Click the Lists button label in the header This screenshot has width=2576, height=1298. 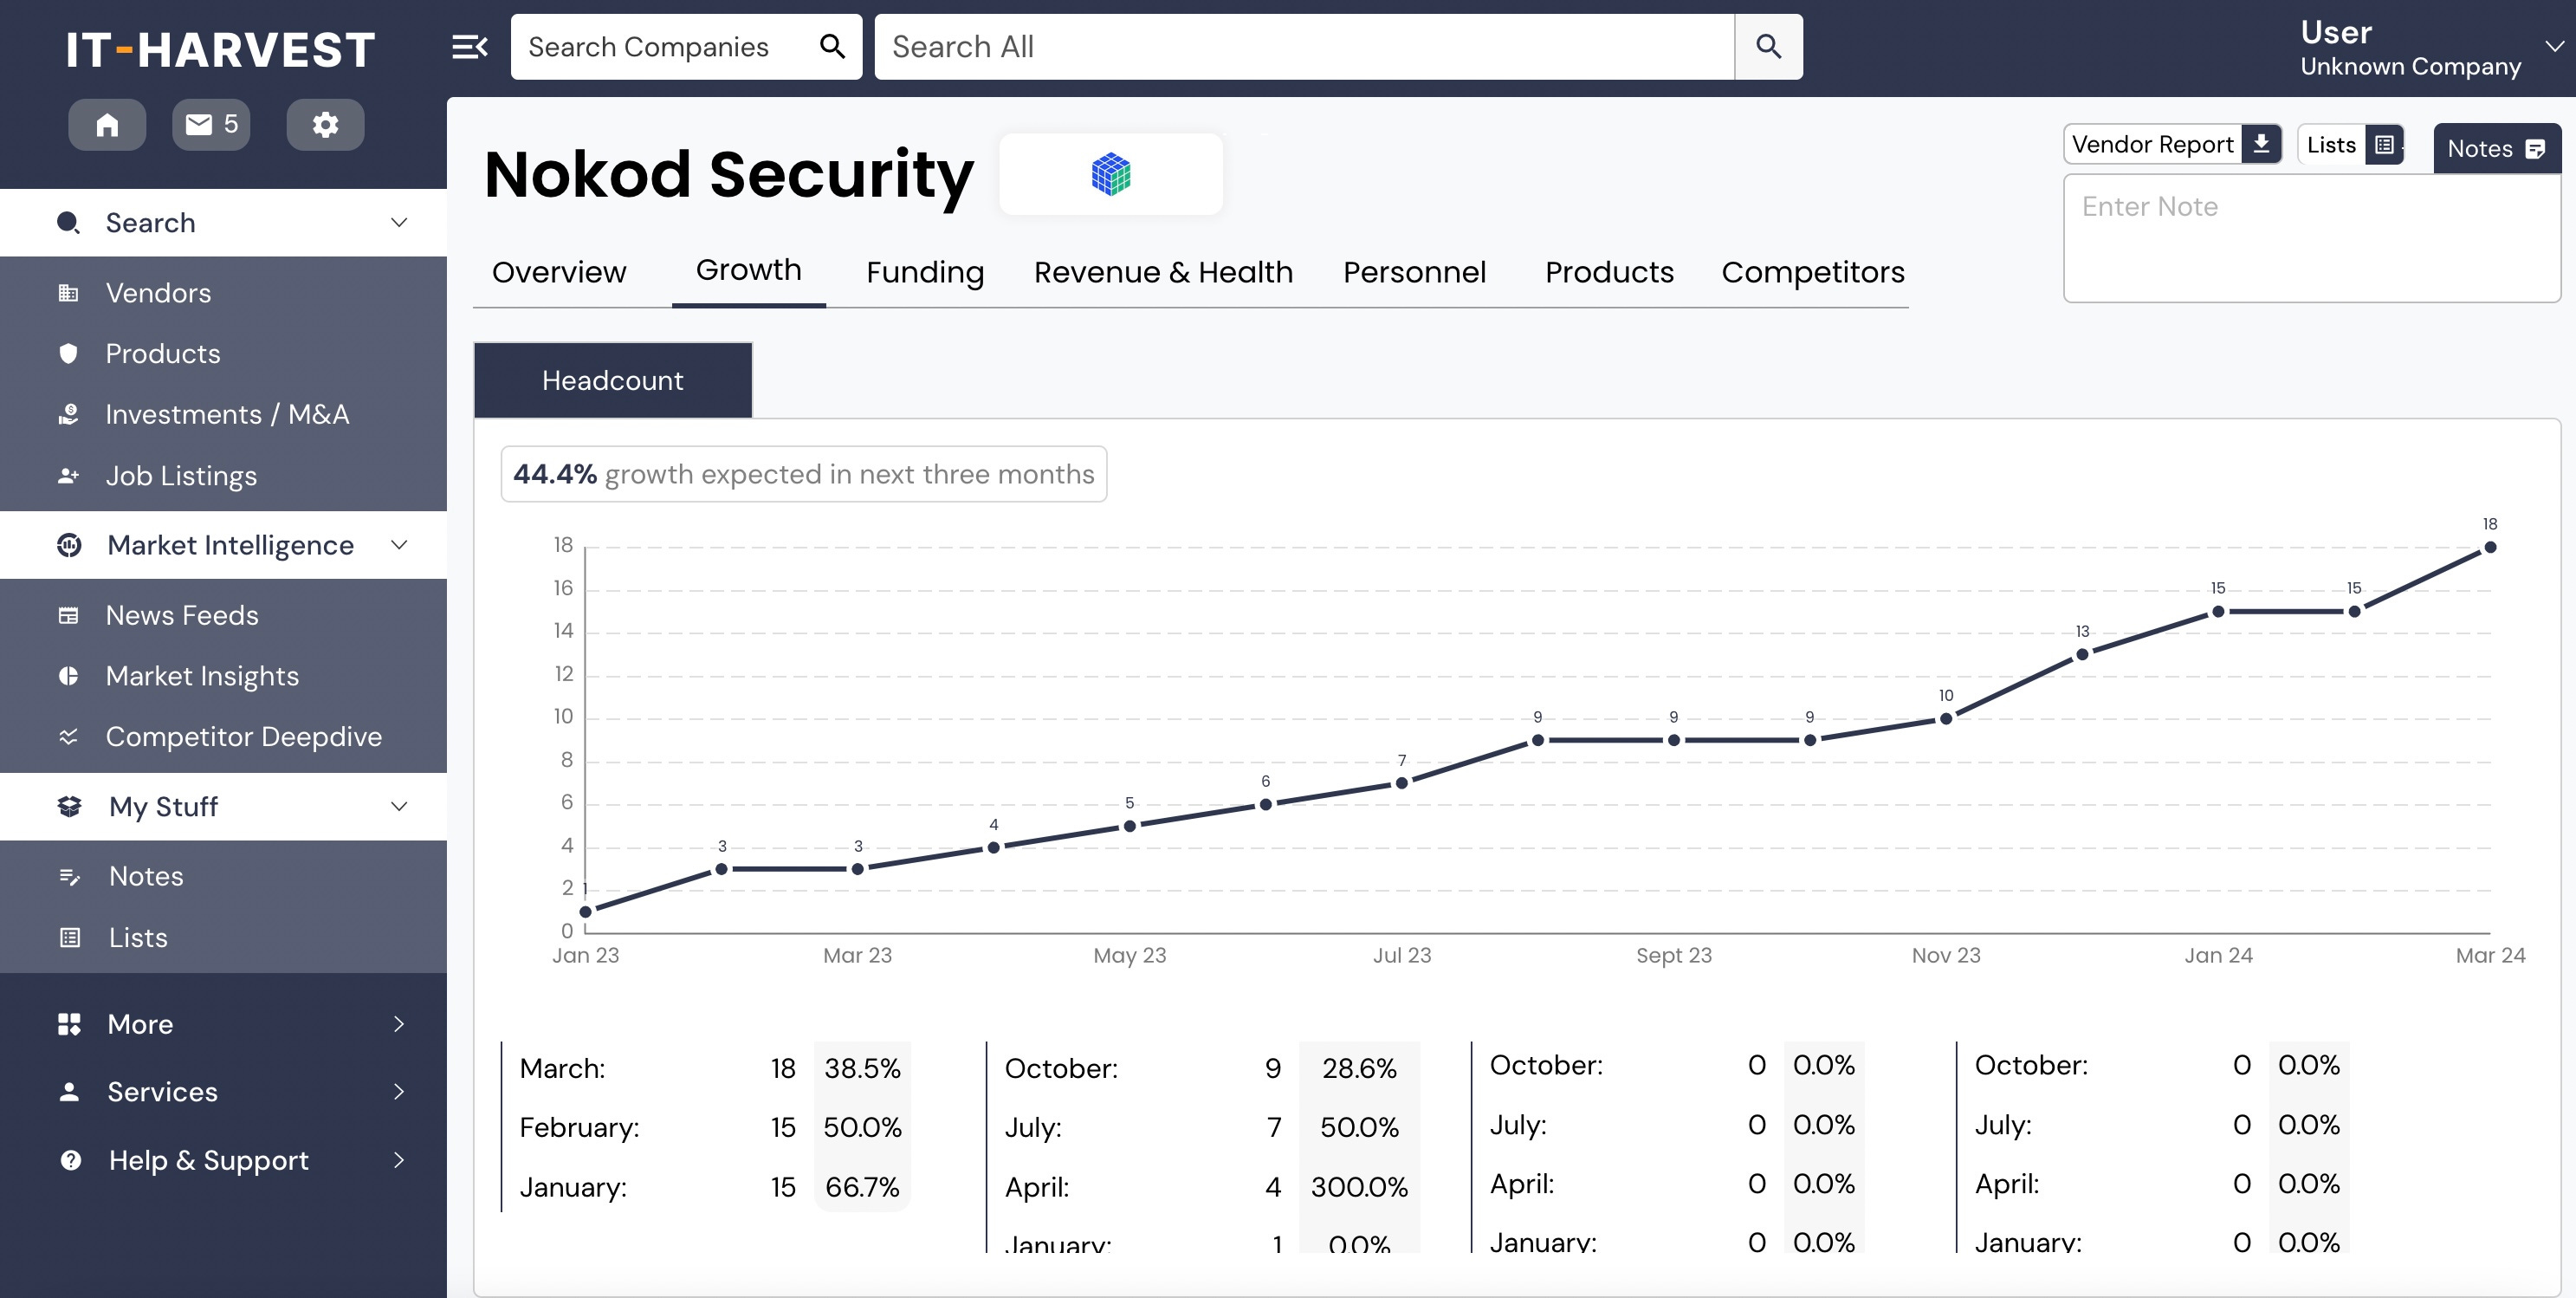(2331, 145)
